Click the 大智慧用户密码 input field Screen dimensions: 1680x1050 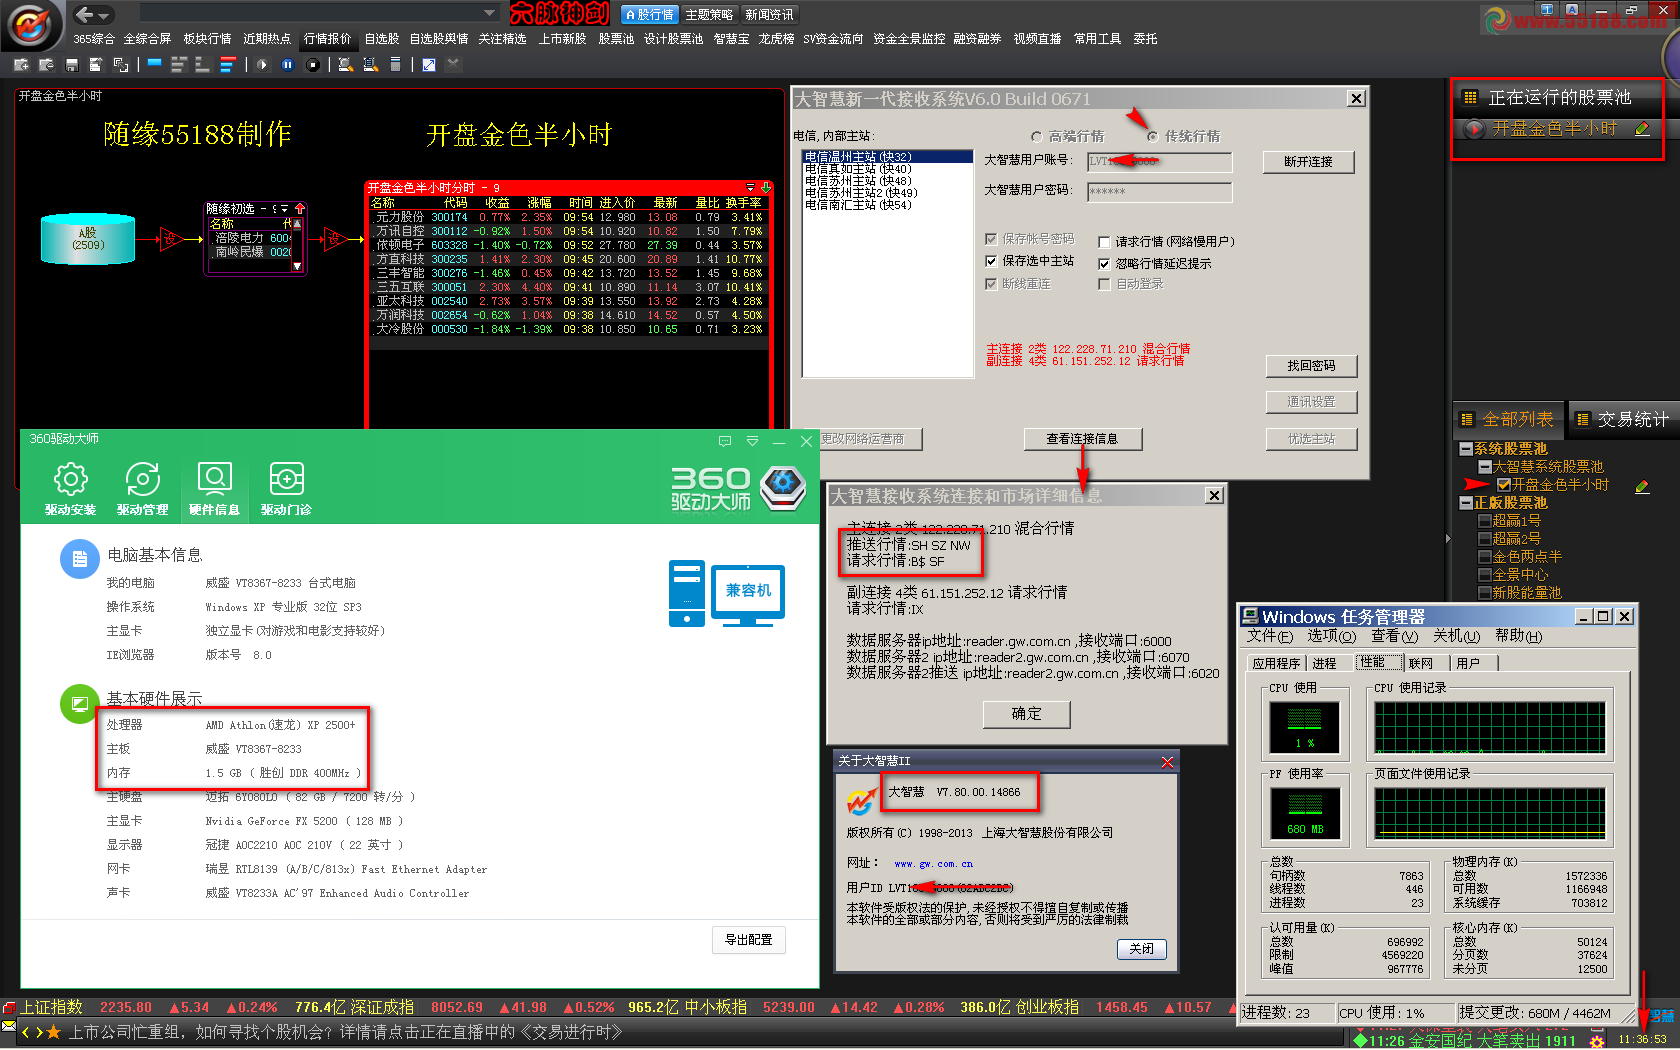pyautogui.click(x=1159, y=191)
